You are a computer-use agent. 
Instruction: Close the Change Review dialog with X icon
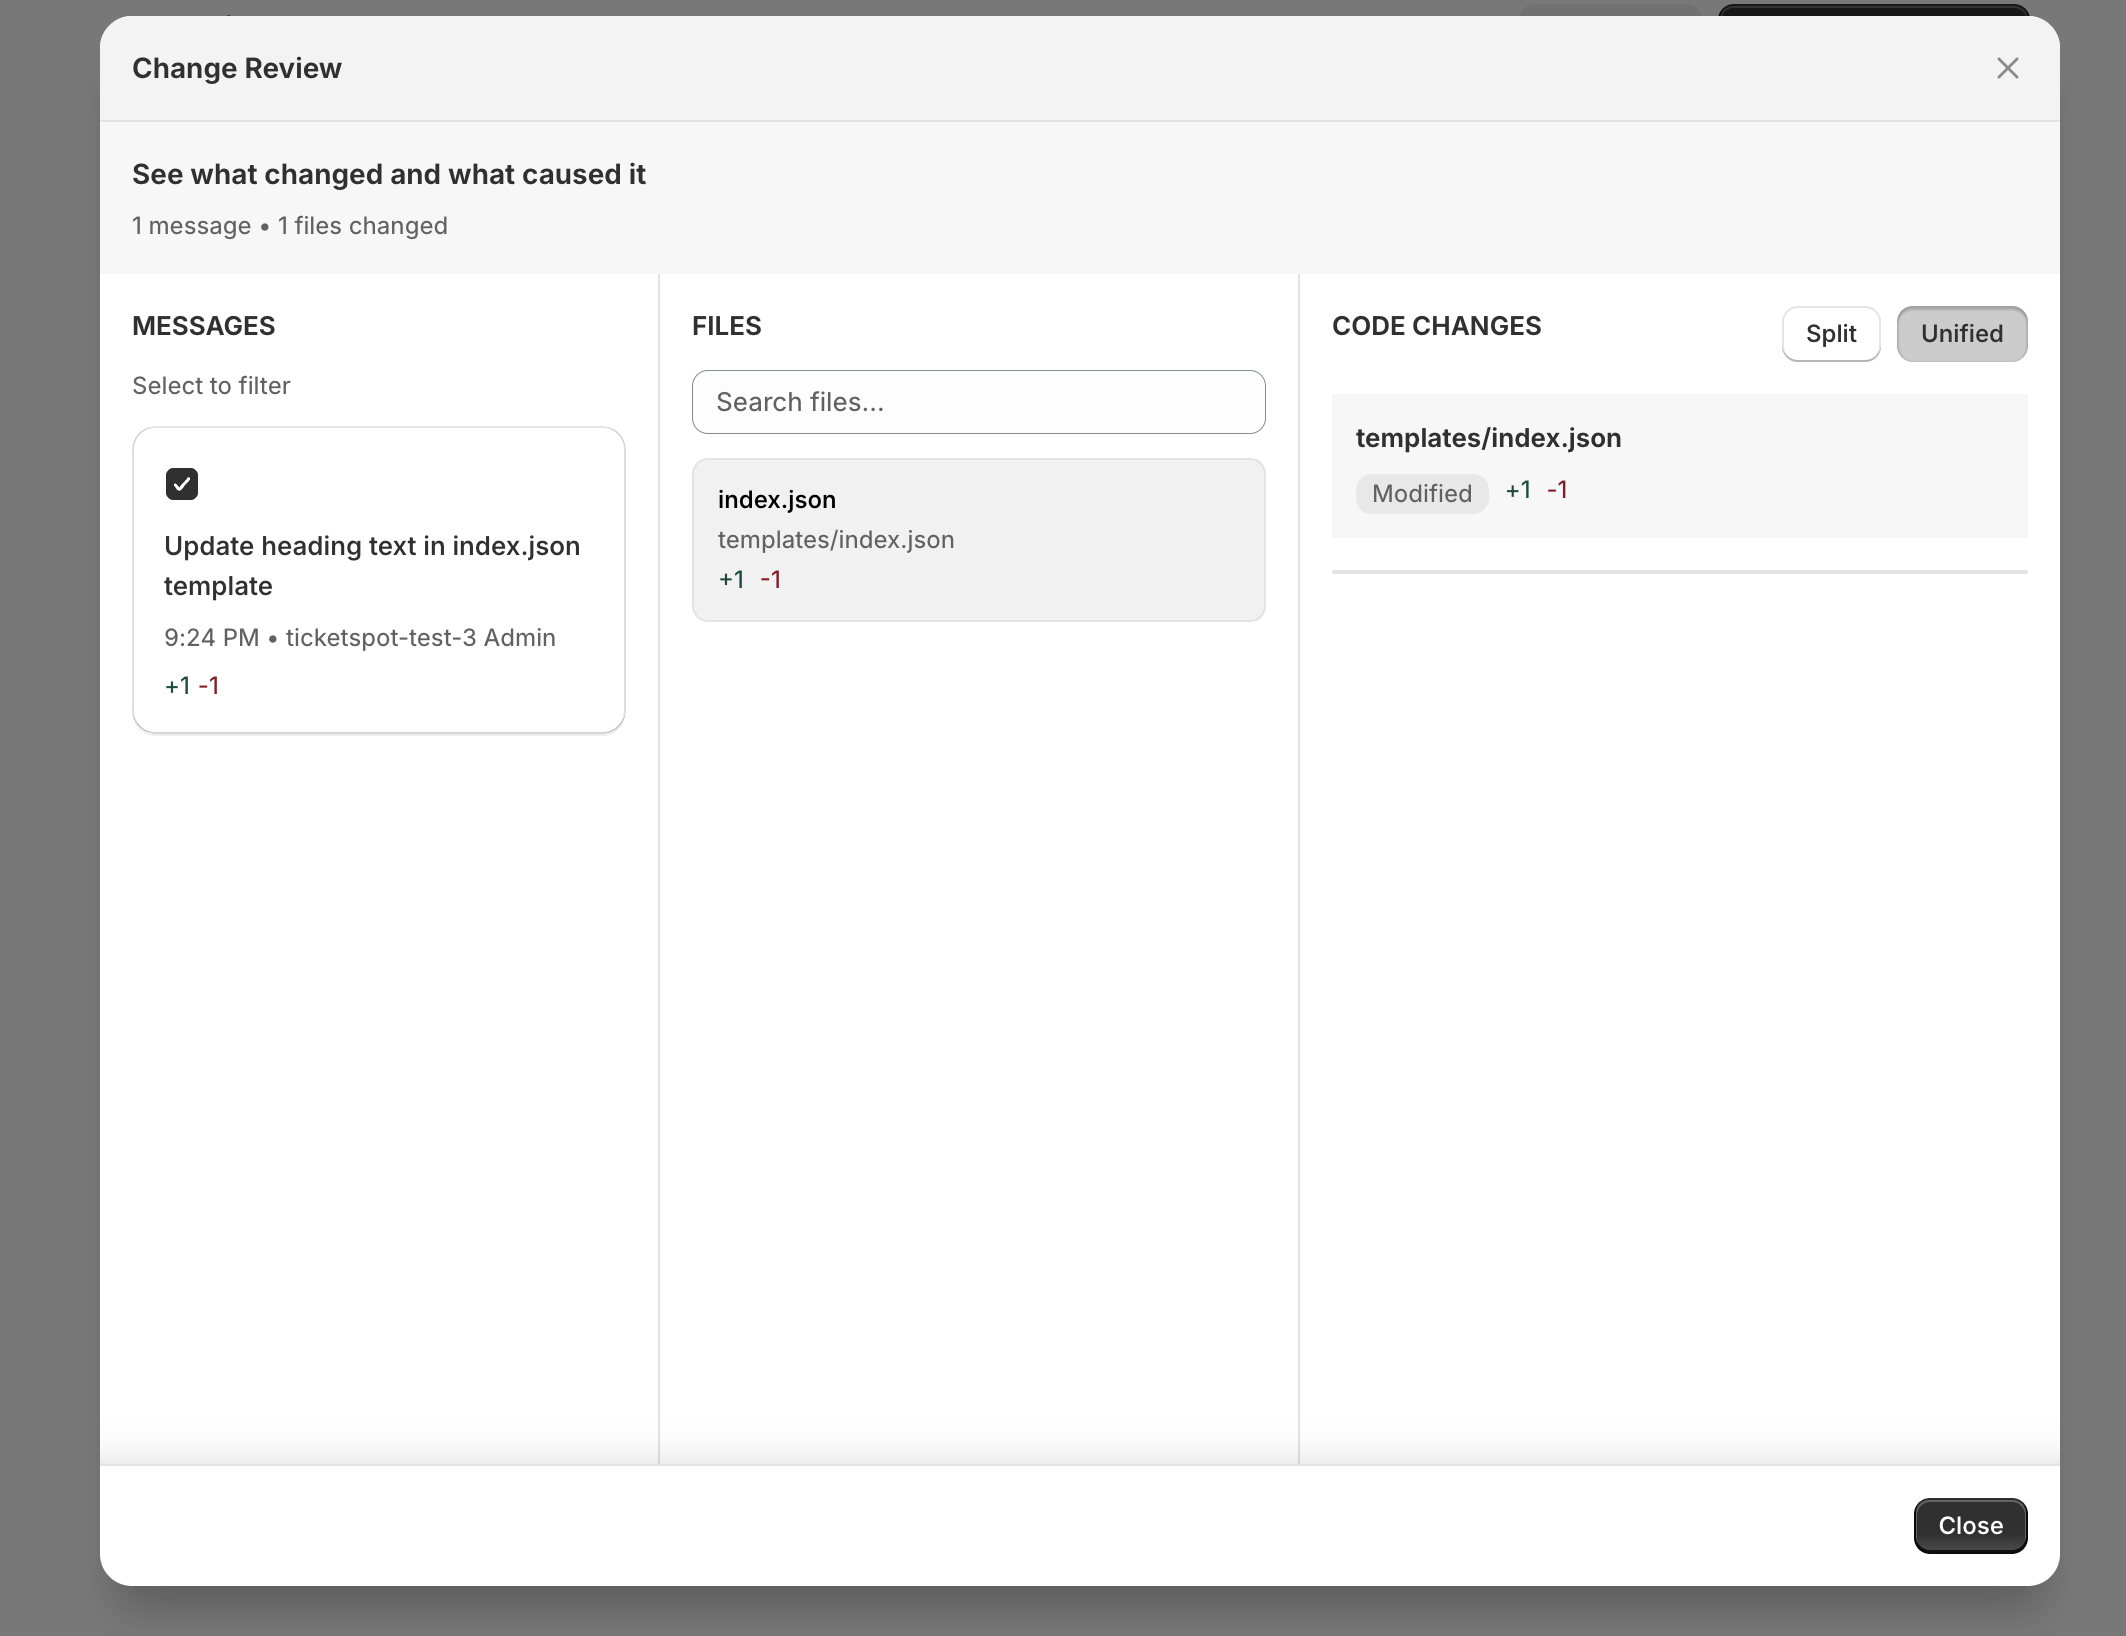2007,68
